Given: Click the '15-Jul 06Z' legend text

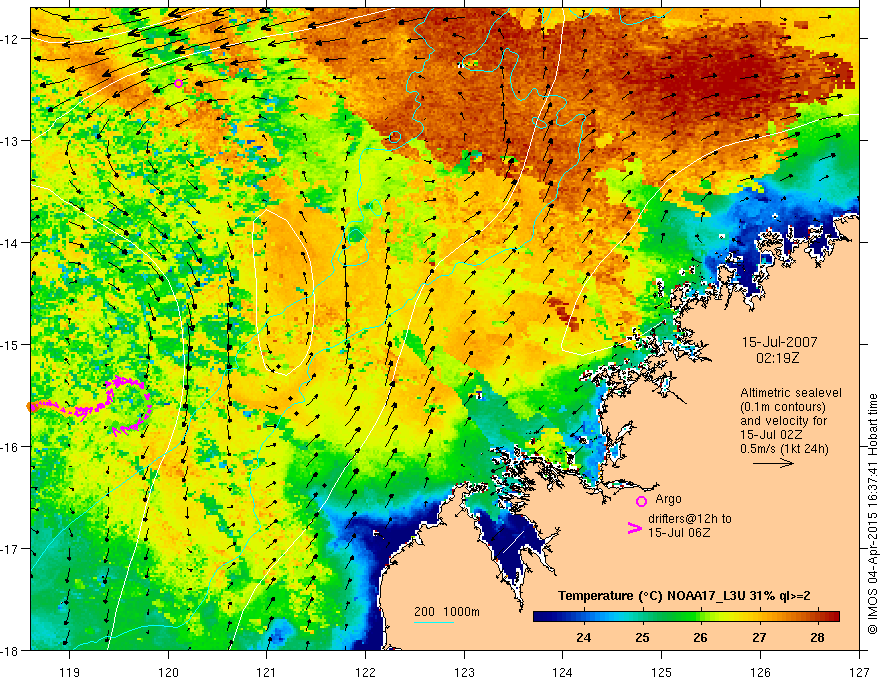Looking at the screenshot, I should (679, 532).
